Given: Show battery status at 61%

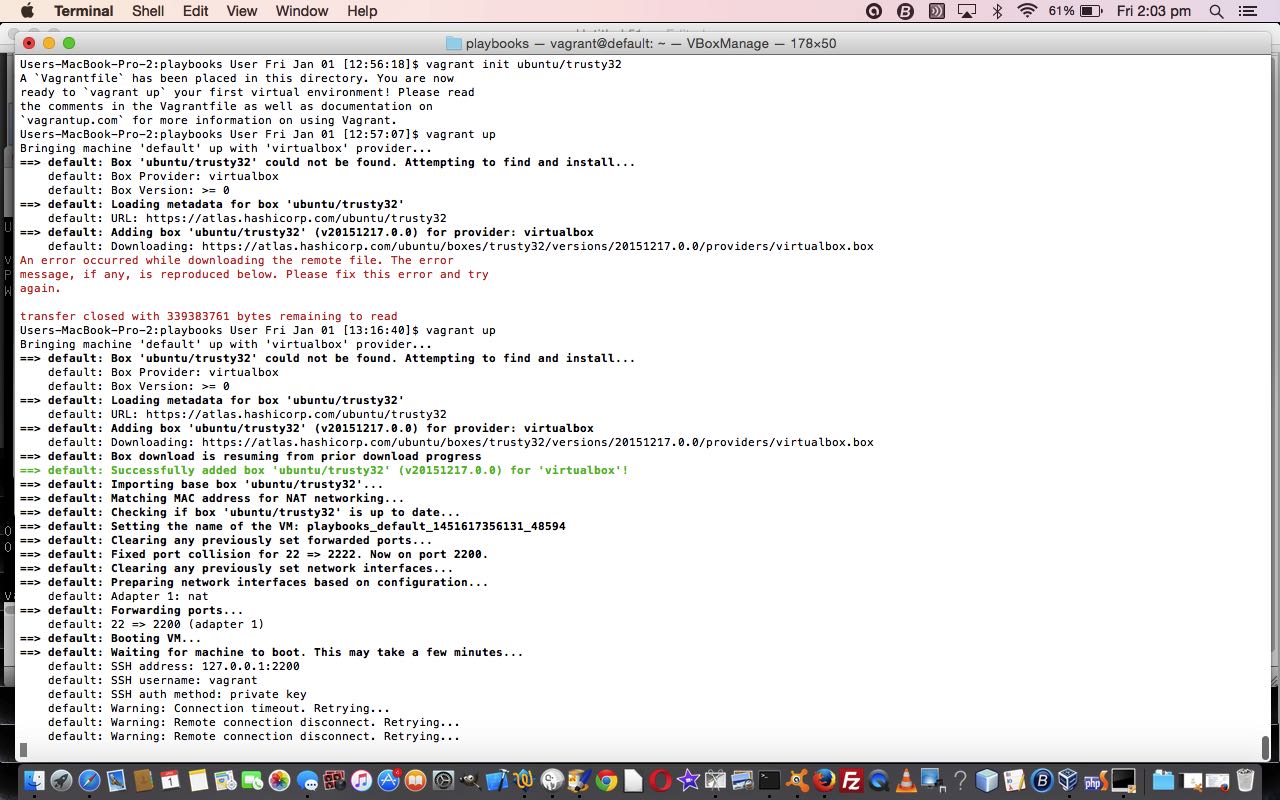Looking at the screenshot, I should click(1076, 11).
